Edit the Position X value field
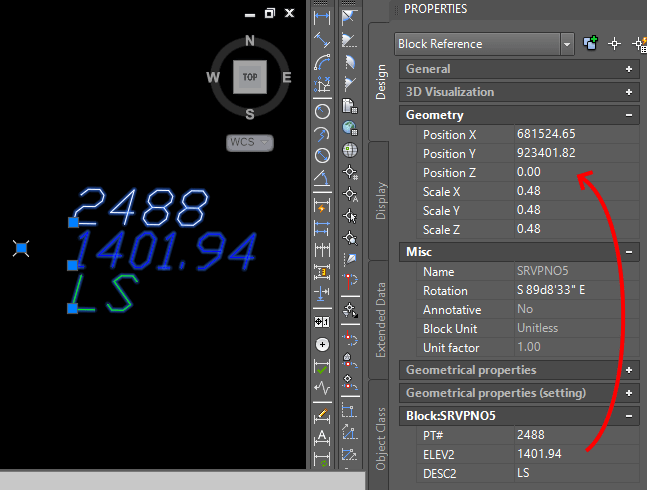Screen dimensions: 647x490 pos(576,134)
